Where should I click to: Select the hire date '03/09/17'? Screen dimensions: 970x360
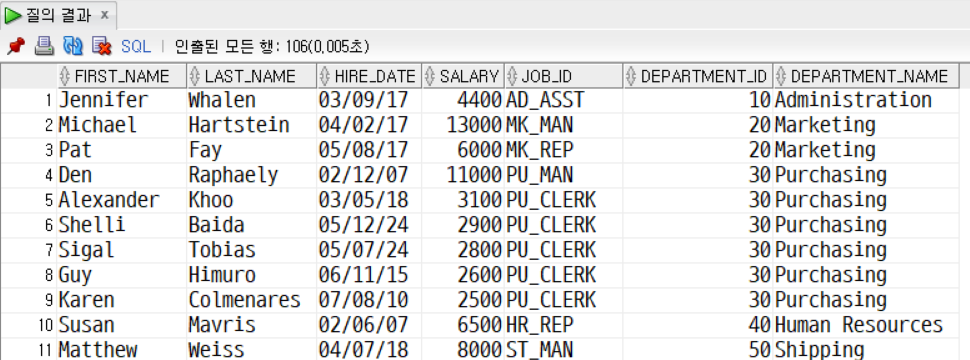(x=369, y=100)
